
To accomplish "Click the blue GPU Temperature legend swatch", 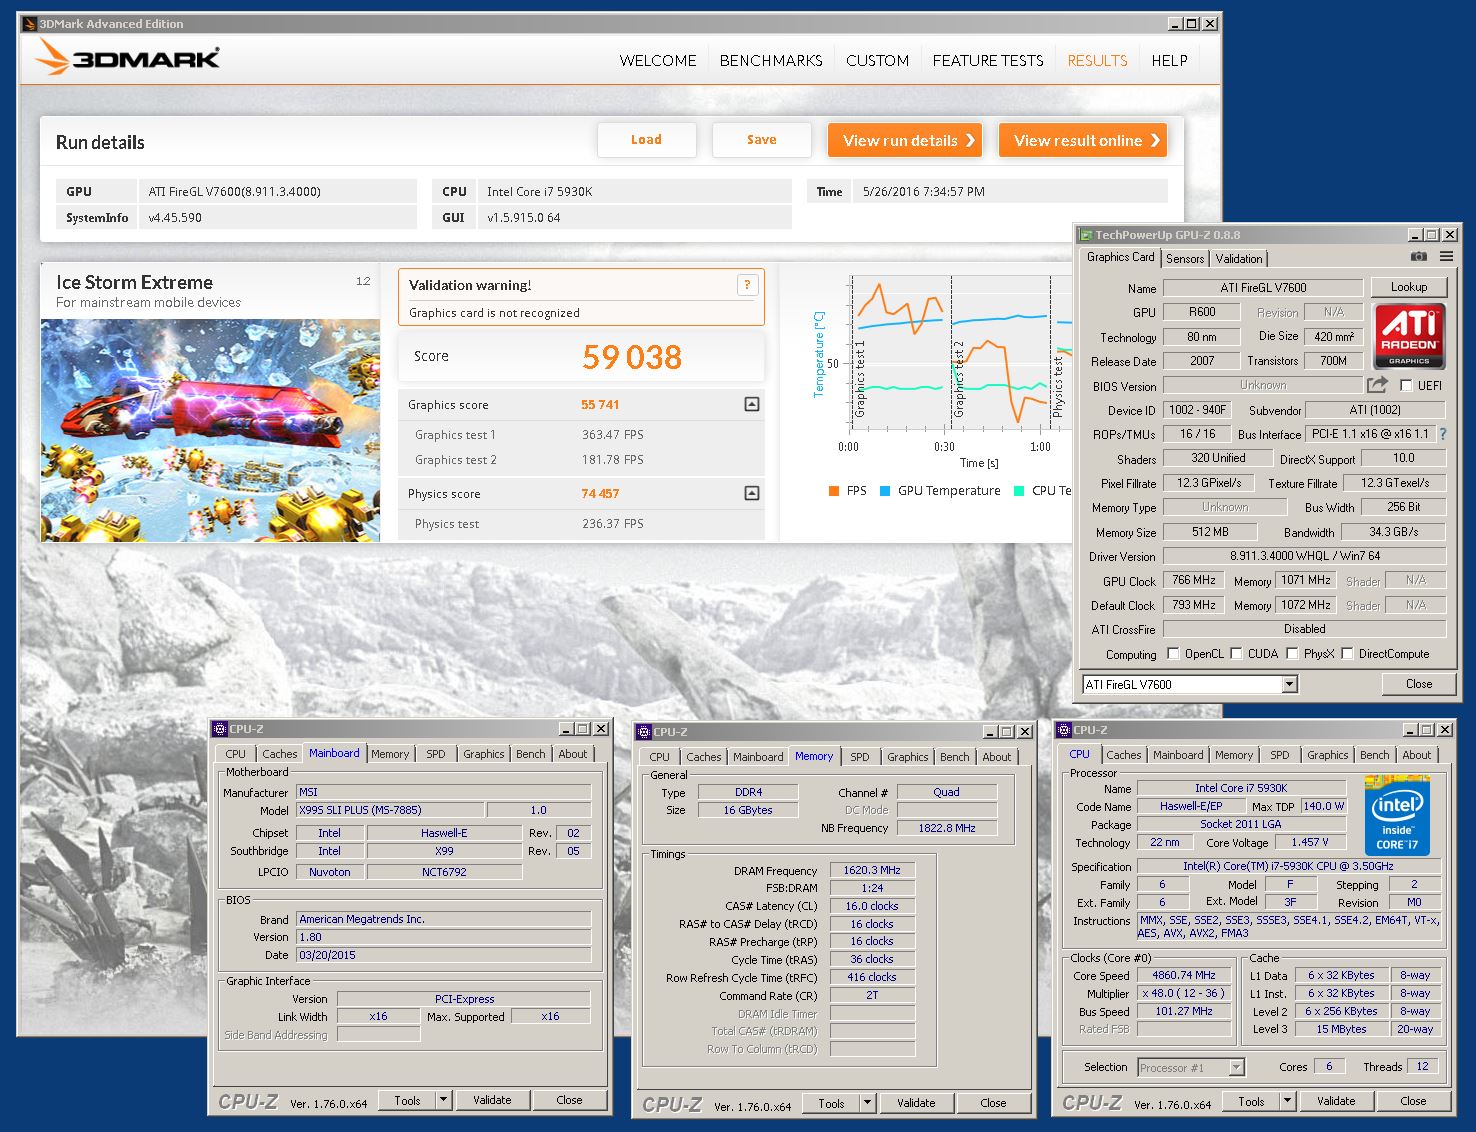I will pos(884,491).
